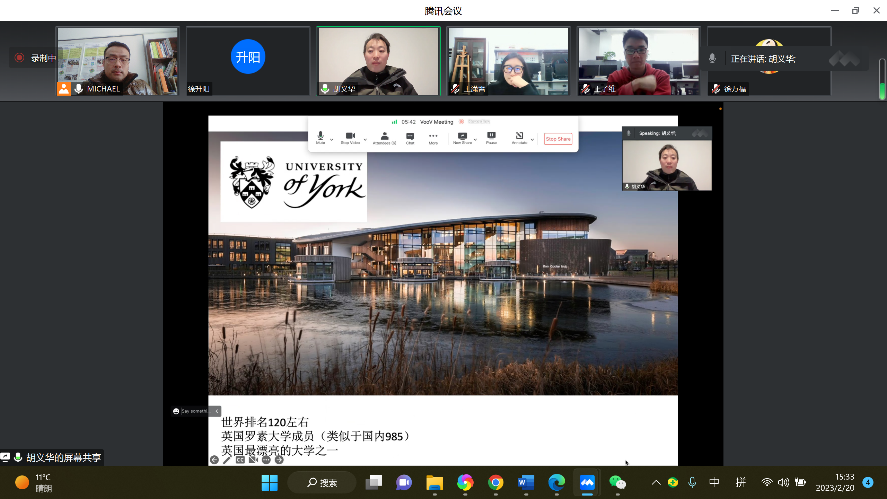Expand the mute audio options arrow

334,139
